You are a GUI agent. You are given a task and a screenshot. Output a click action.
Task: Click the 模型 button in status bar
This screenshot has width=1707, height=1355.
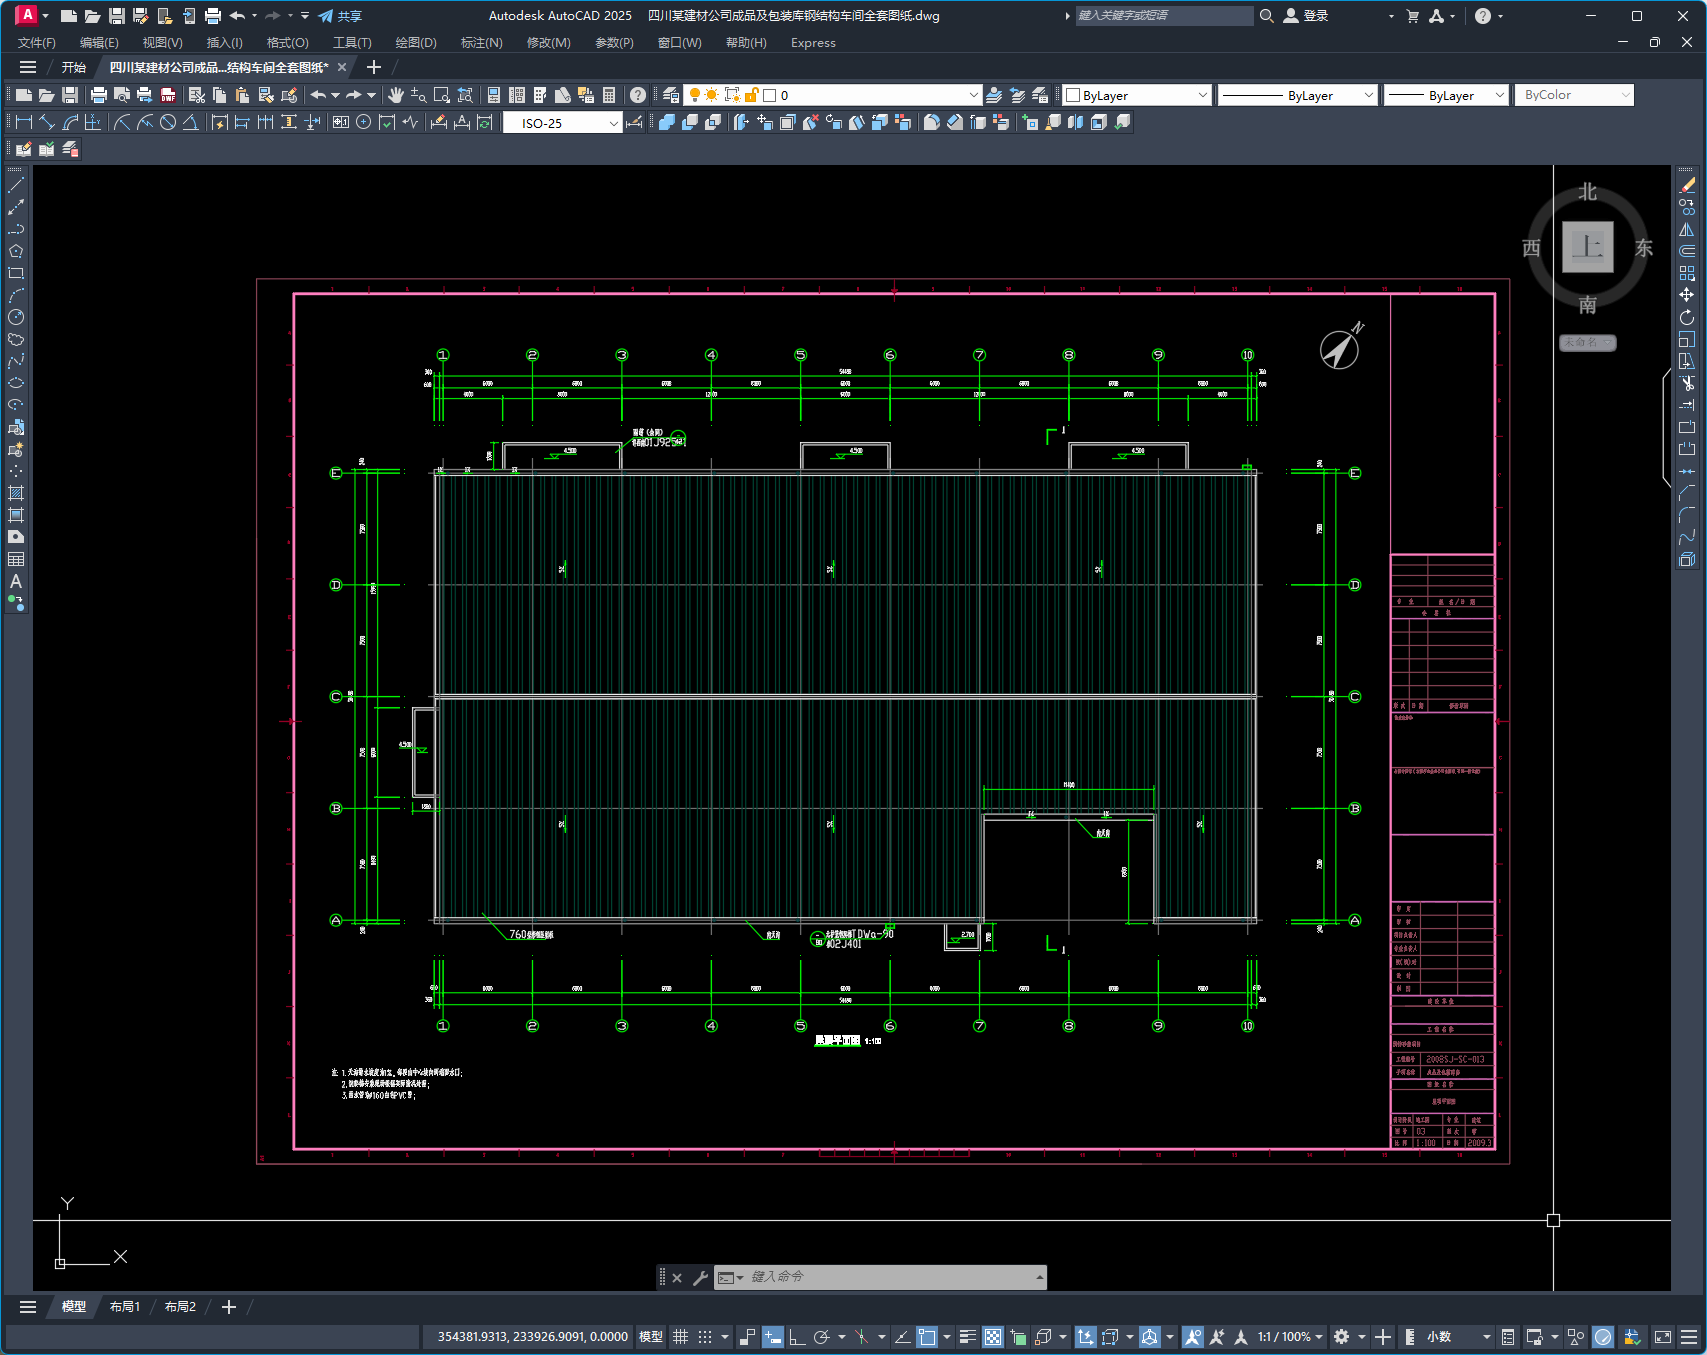point(651,1337)
